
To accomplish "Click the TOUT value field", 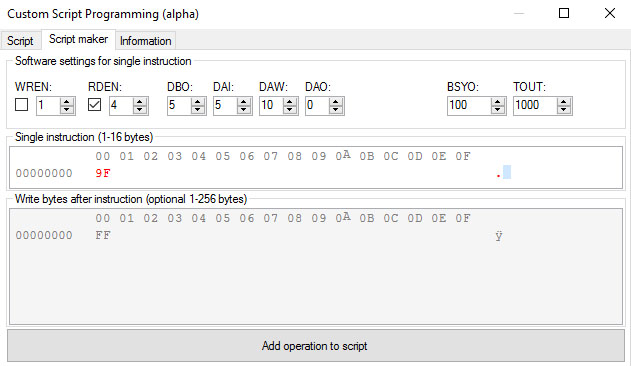I will tap(534, 105).
